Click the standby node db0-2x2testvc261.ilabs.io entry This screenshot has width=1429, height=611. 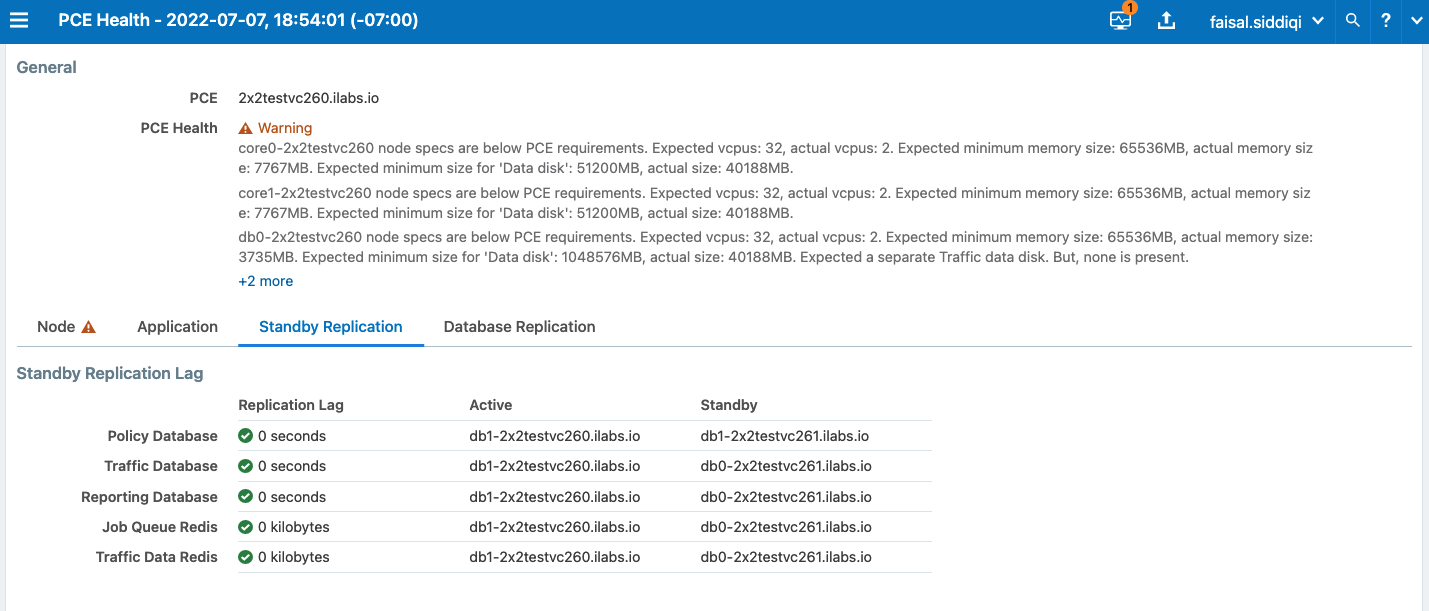(785, 466)
